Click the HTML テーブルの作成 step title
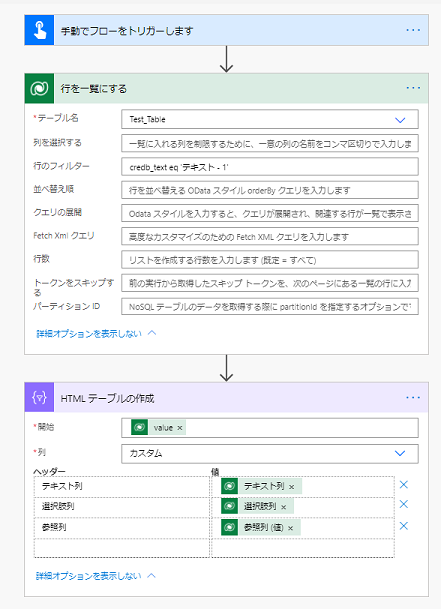Viewport: 441px width, 609px height. pos(107,398)
